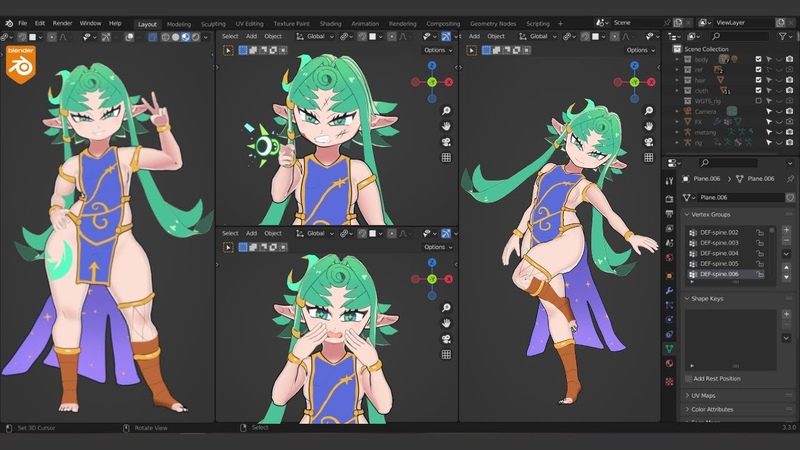The height and width of the screenshot is (450, 800).
Task: Open the Texture checker properties tab
Action: coord(669,381)
